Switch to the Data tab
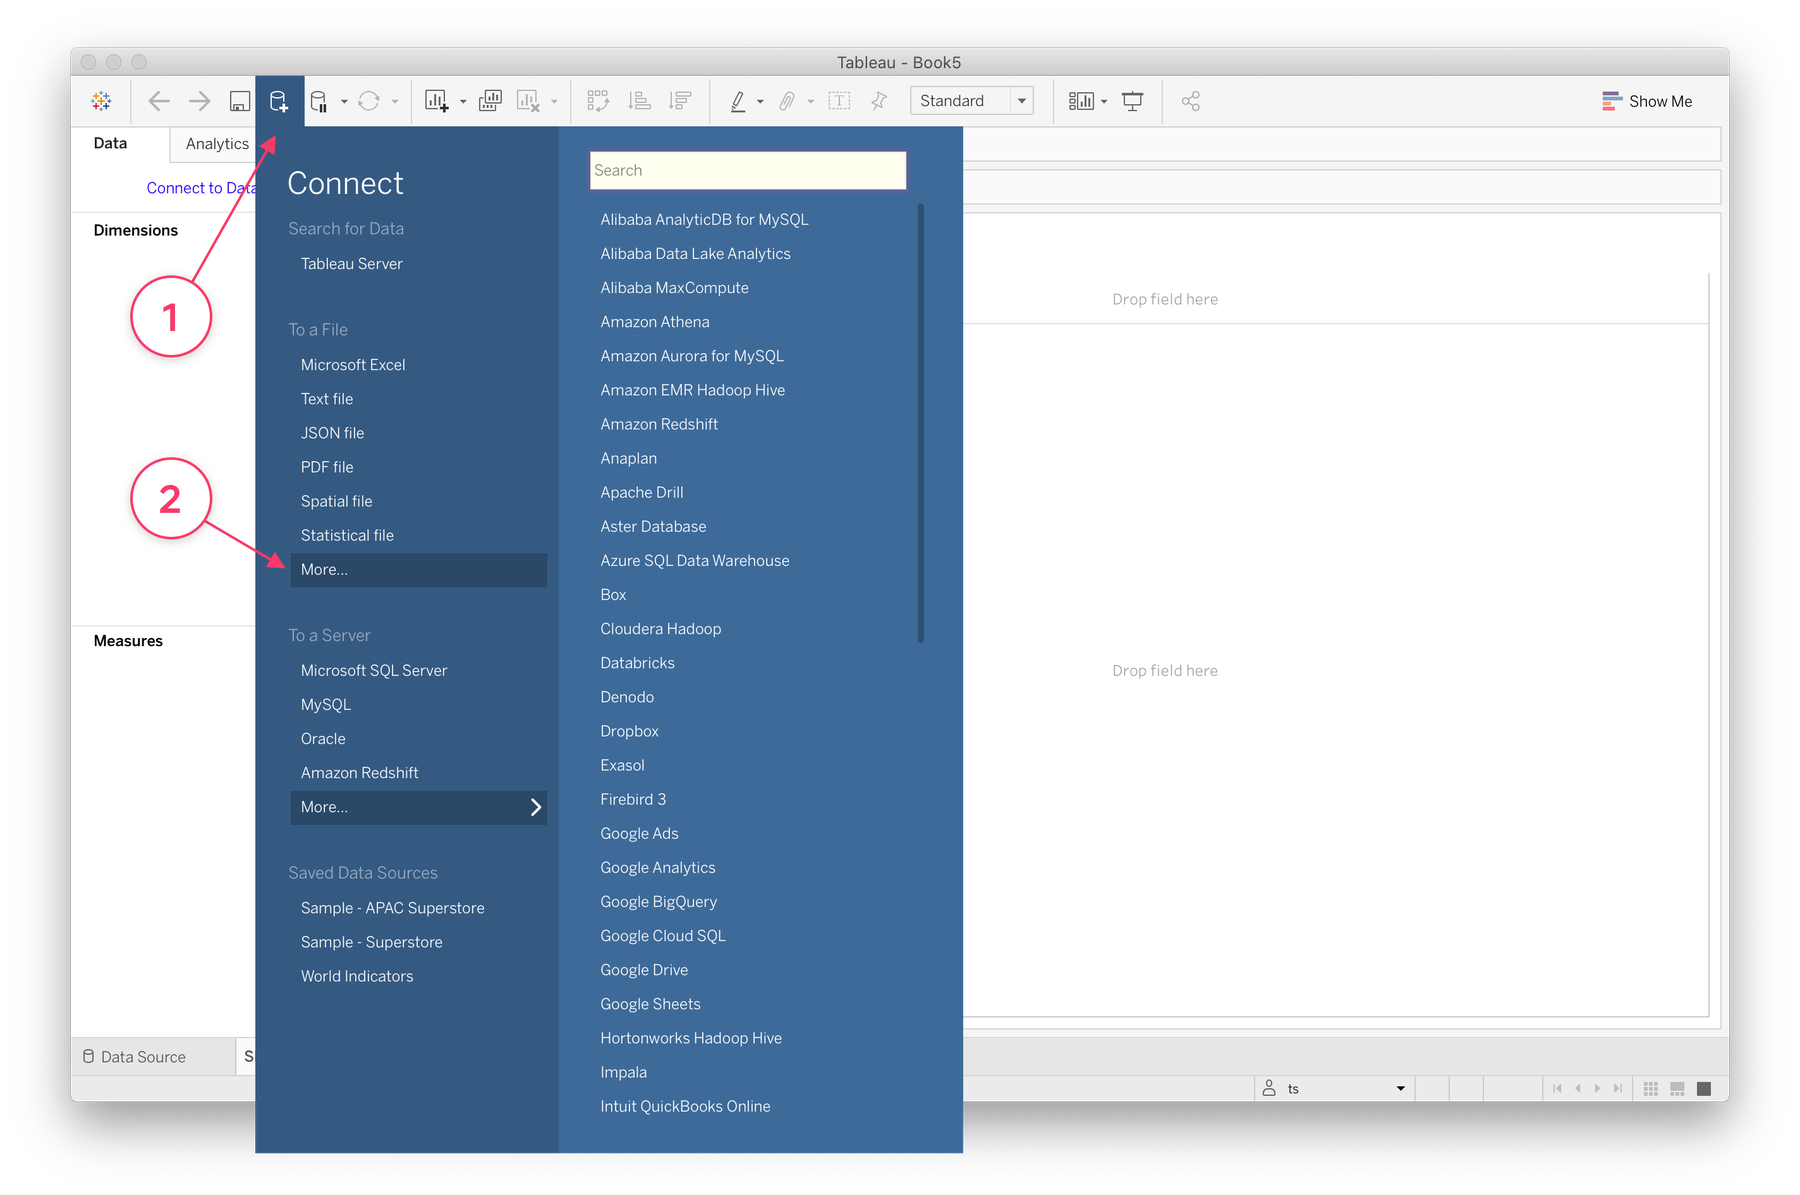This screenshot has width=1800, height=1195. (110, 143)
